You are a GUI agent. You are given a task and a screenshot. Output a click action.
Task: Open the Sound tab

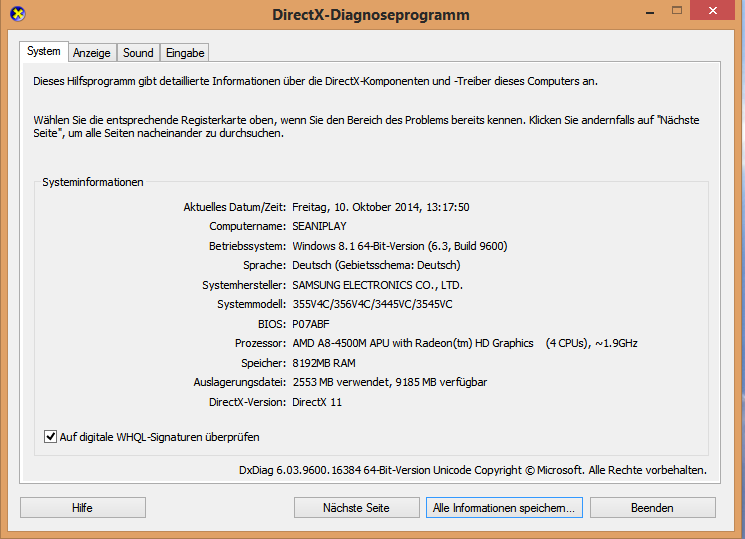138,53
